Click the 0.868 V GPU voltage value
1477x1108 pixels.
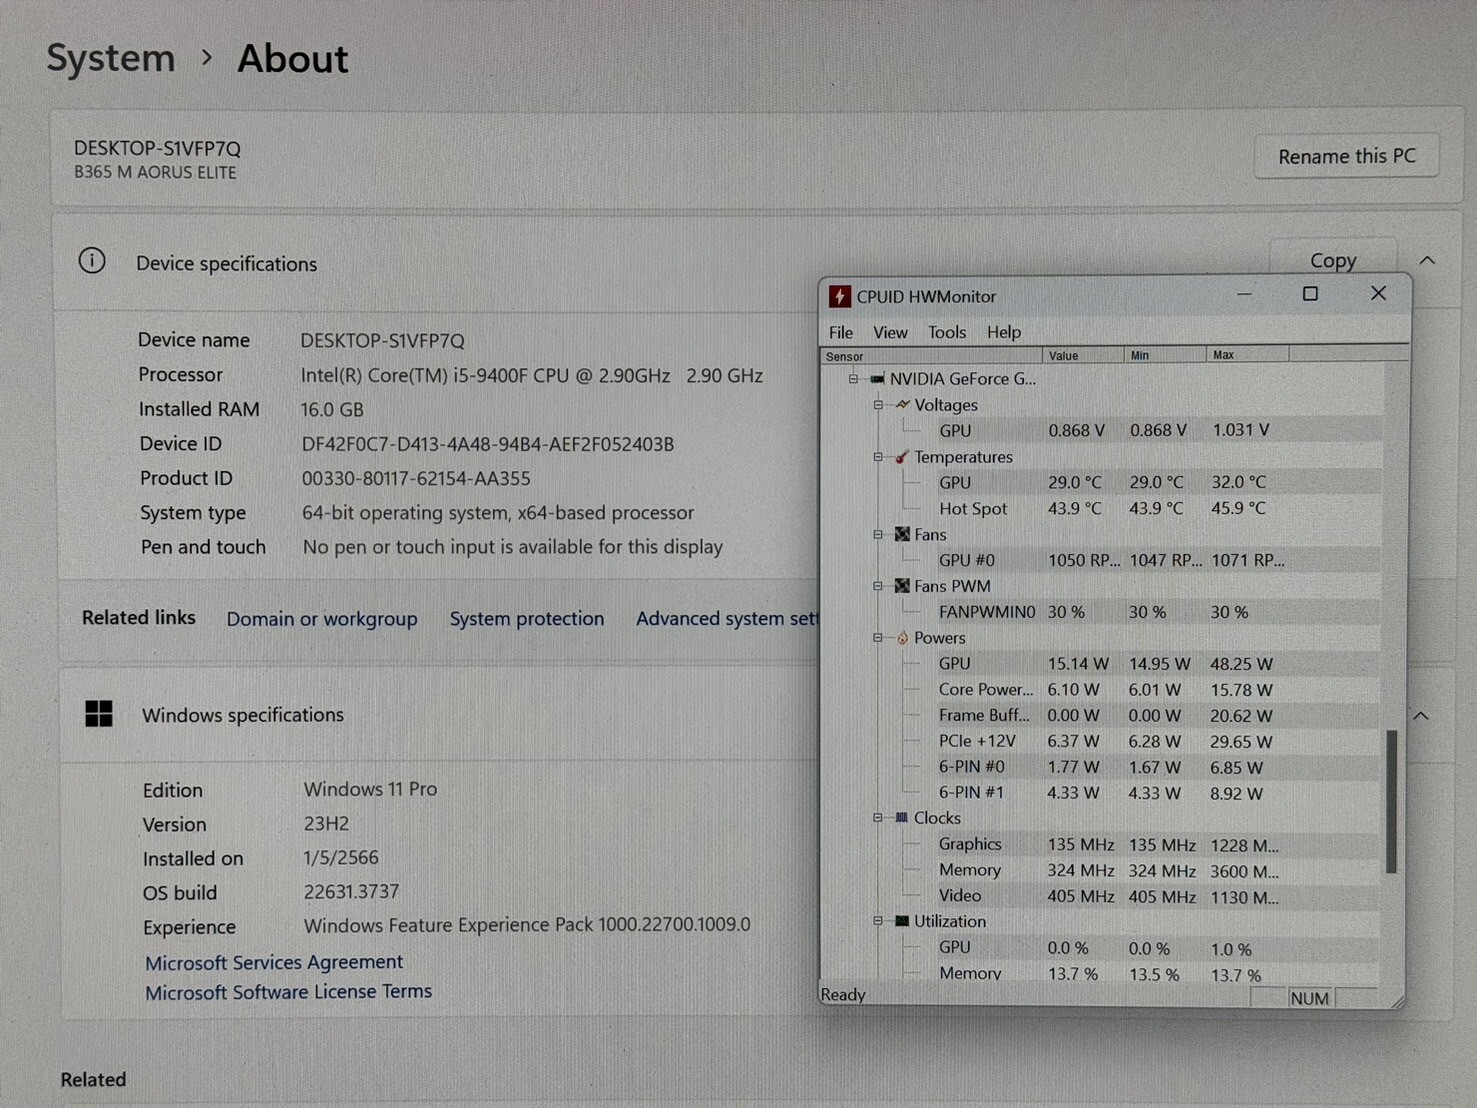(x=1076, y=430)
